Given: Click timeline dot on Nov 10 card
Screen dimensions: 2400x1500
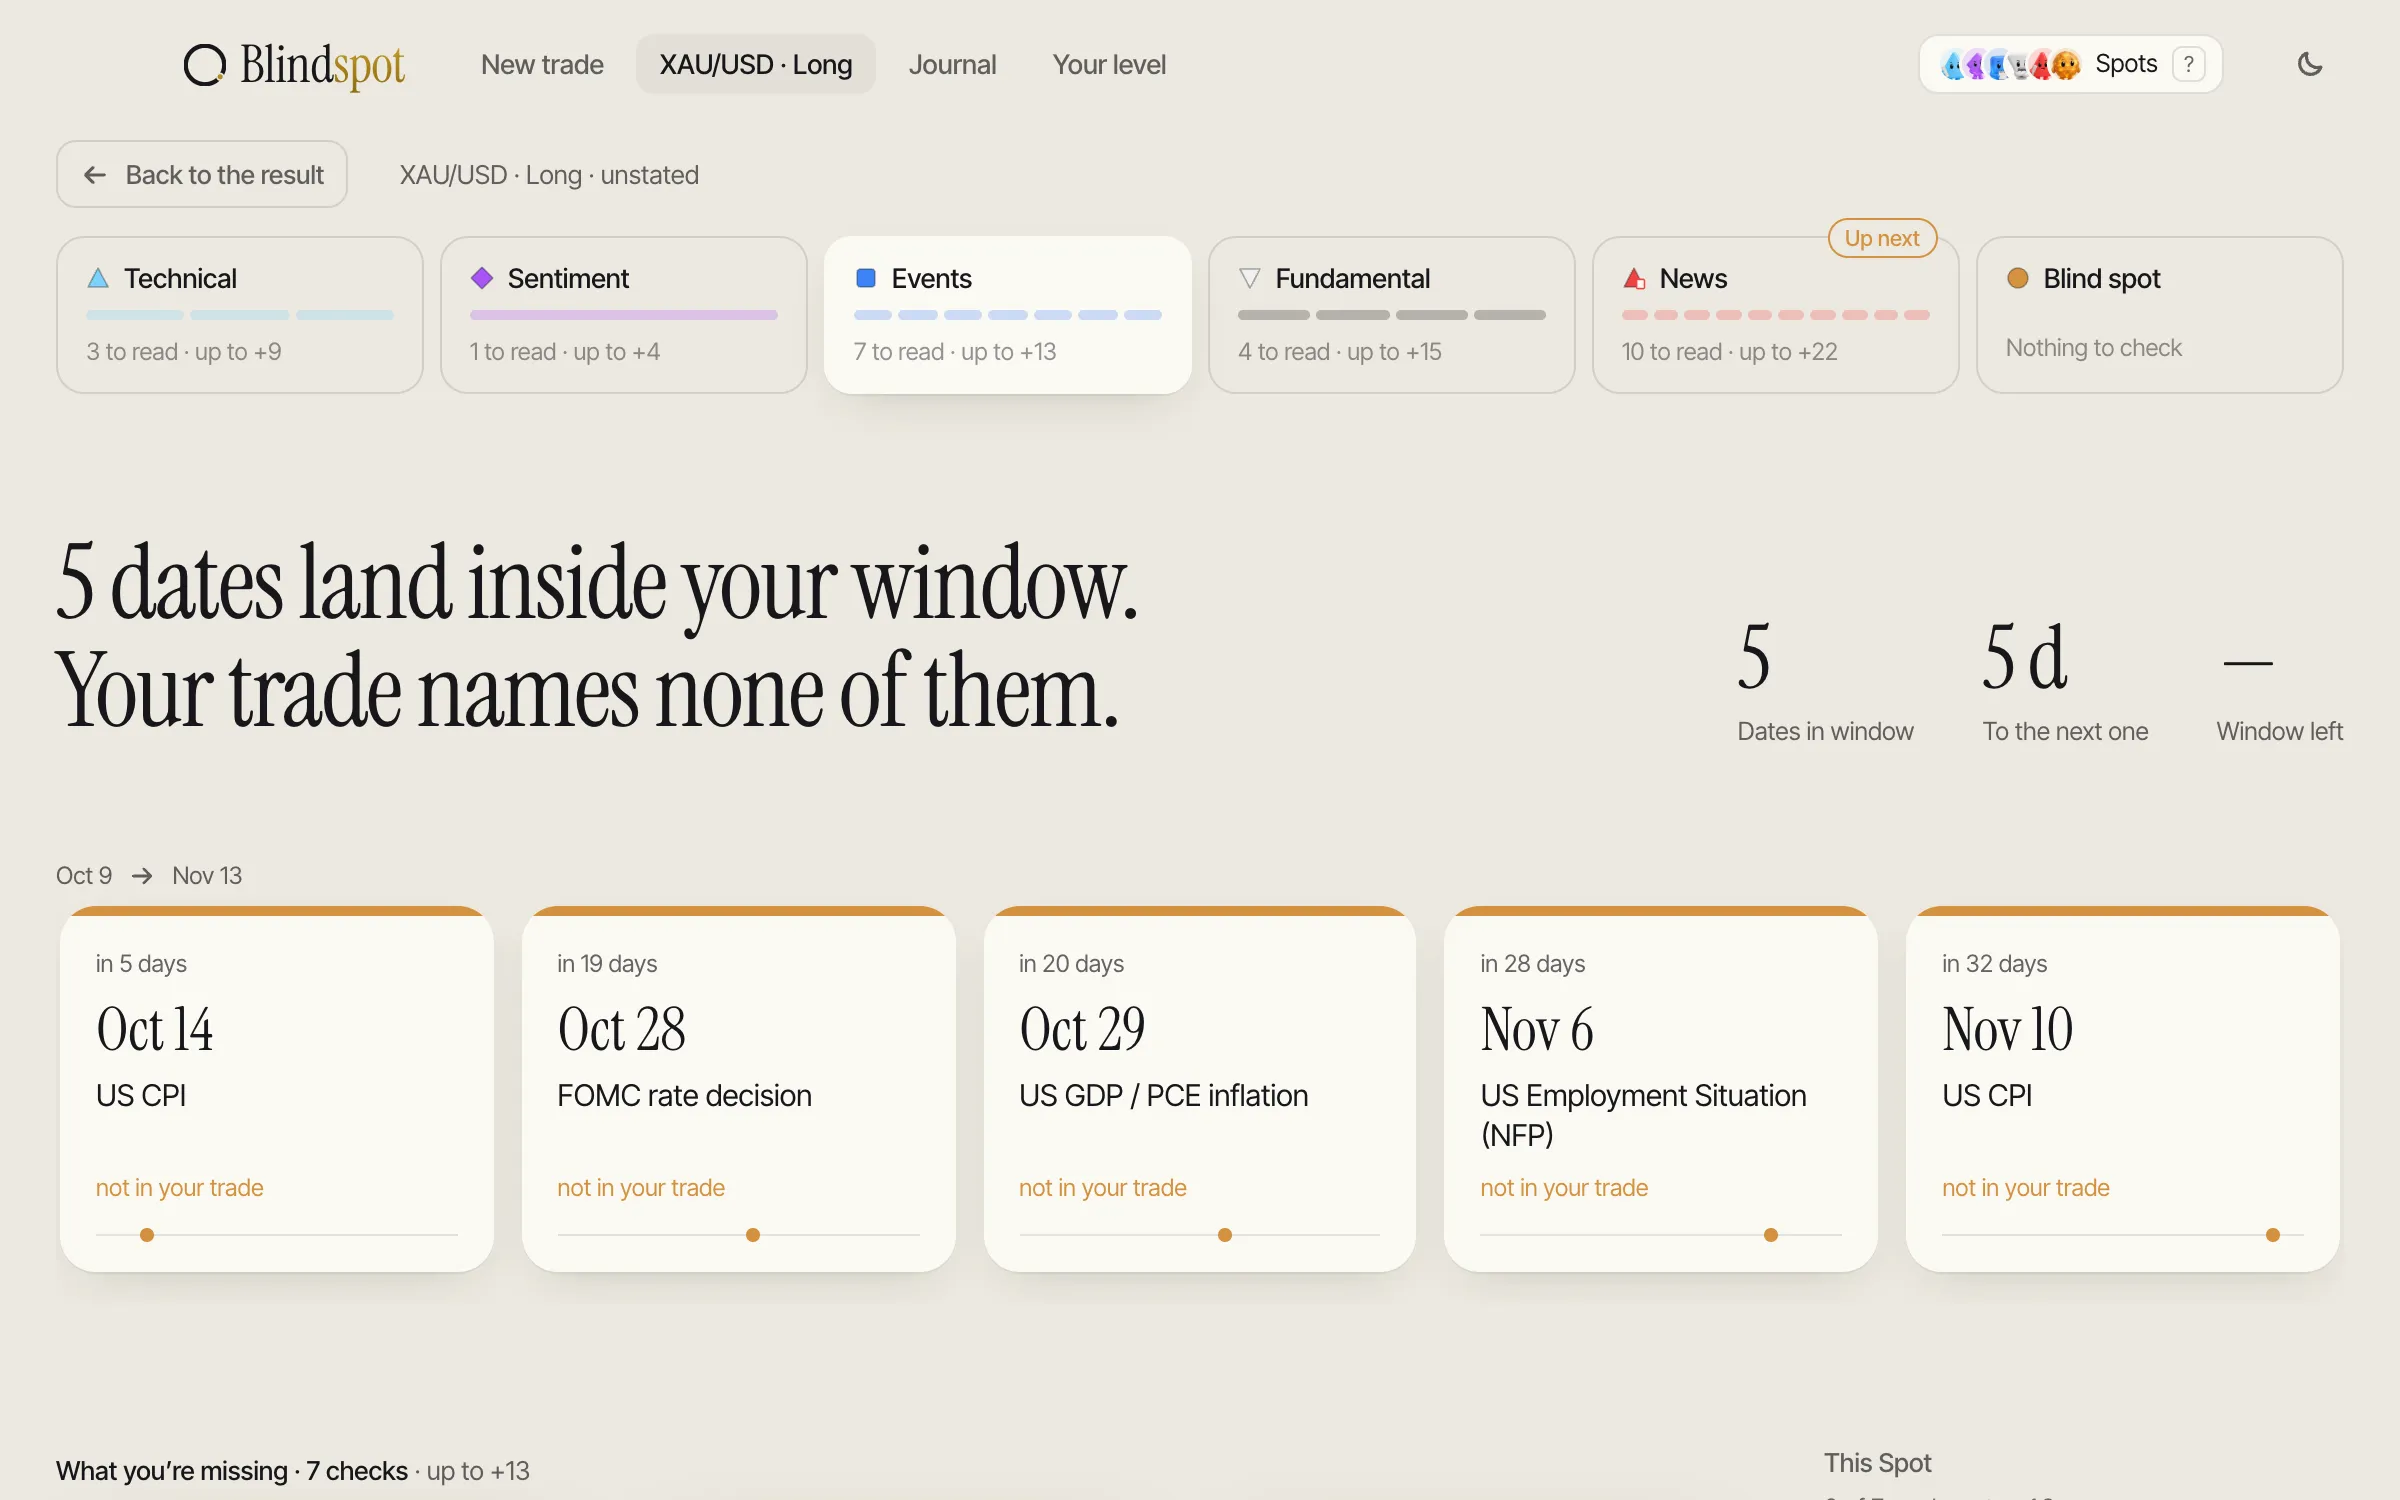Looking at the screenshot, I should click(2273, 1235).
